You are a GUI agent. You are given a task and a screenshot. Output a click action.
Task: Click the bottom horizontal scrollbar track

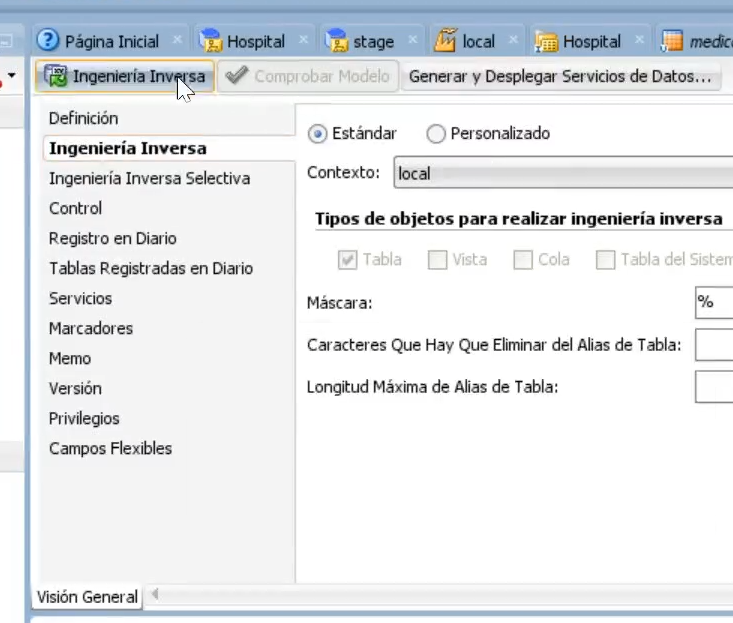coord(447,595)
